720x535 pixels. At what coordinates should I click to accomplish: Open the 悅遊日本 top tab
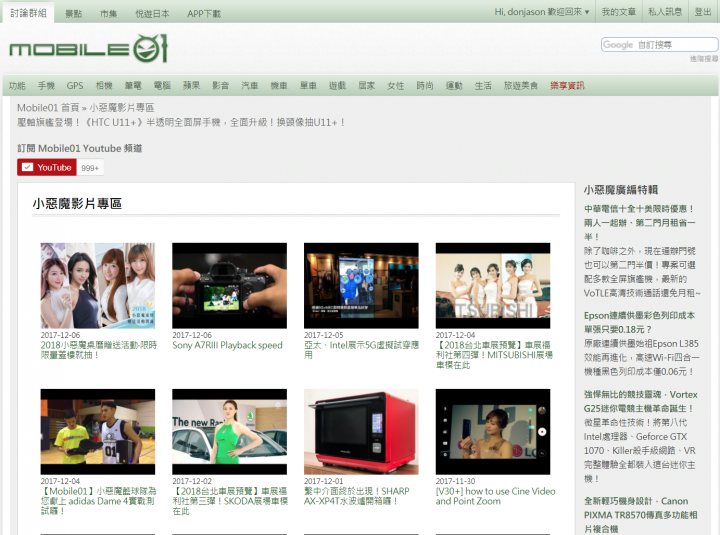(x=152, y=14)
